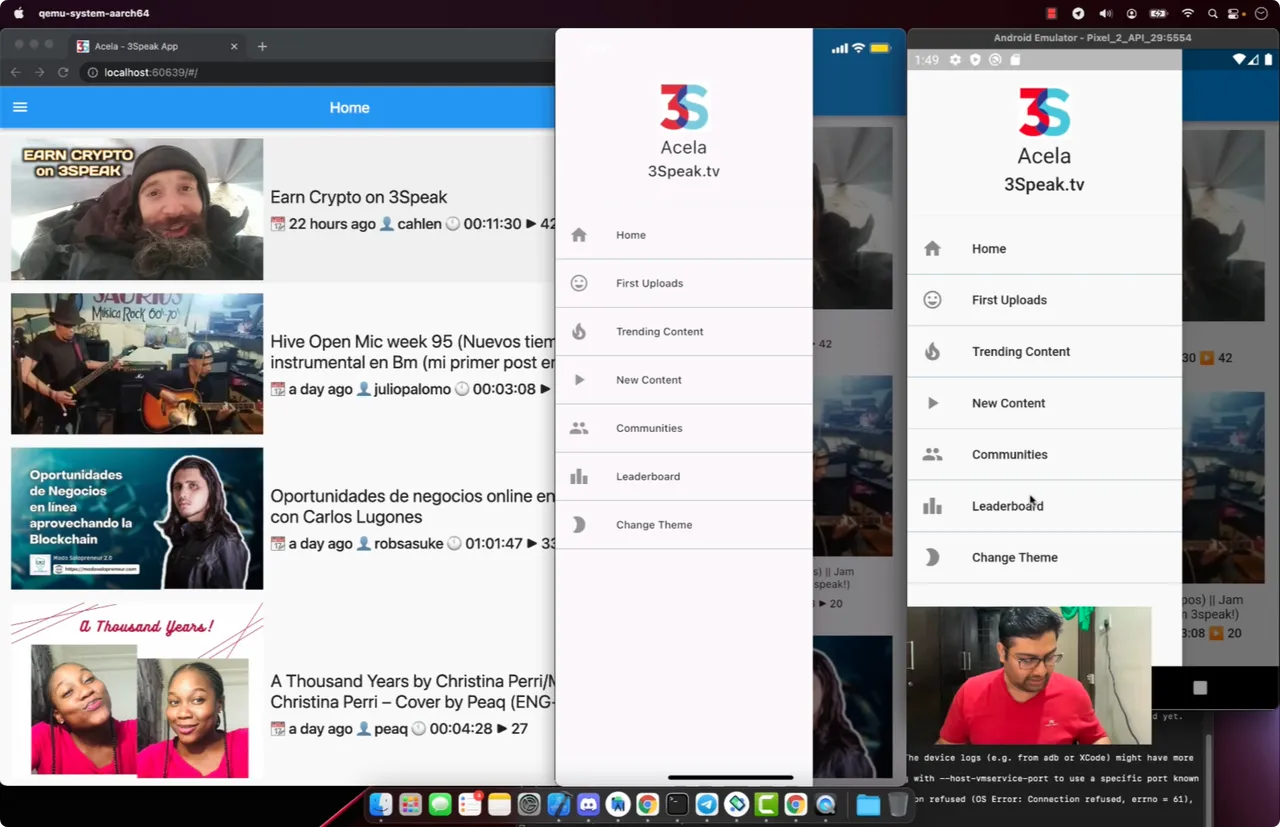The width and height of the screenshot is (1280, 827).
Task: Reload the localhost page in Chrome
Action: 63,72
